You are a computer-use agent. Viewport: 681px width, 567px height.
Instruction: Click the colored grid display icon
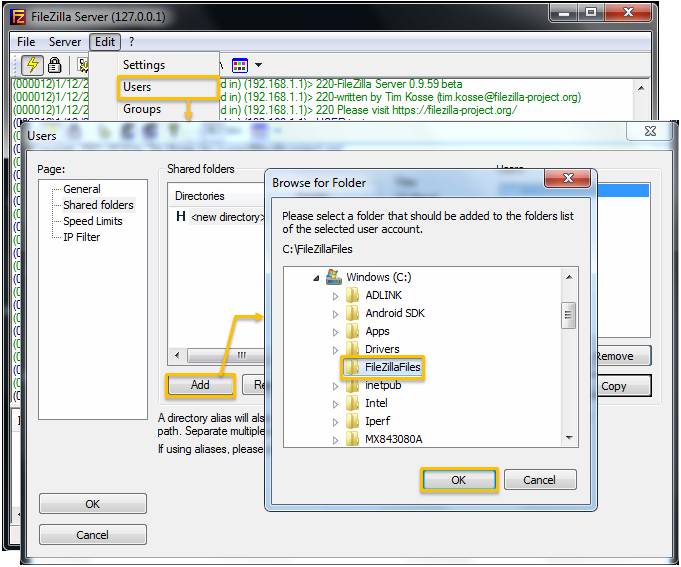[240, 65]
